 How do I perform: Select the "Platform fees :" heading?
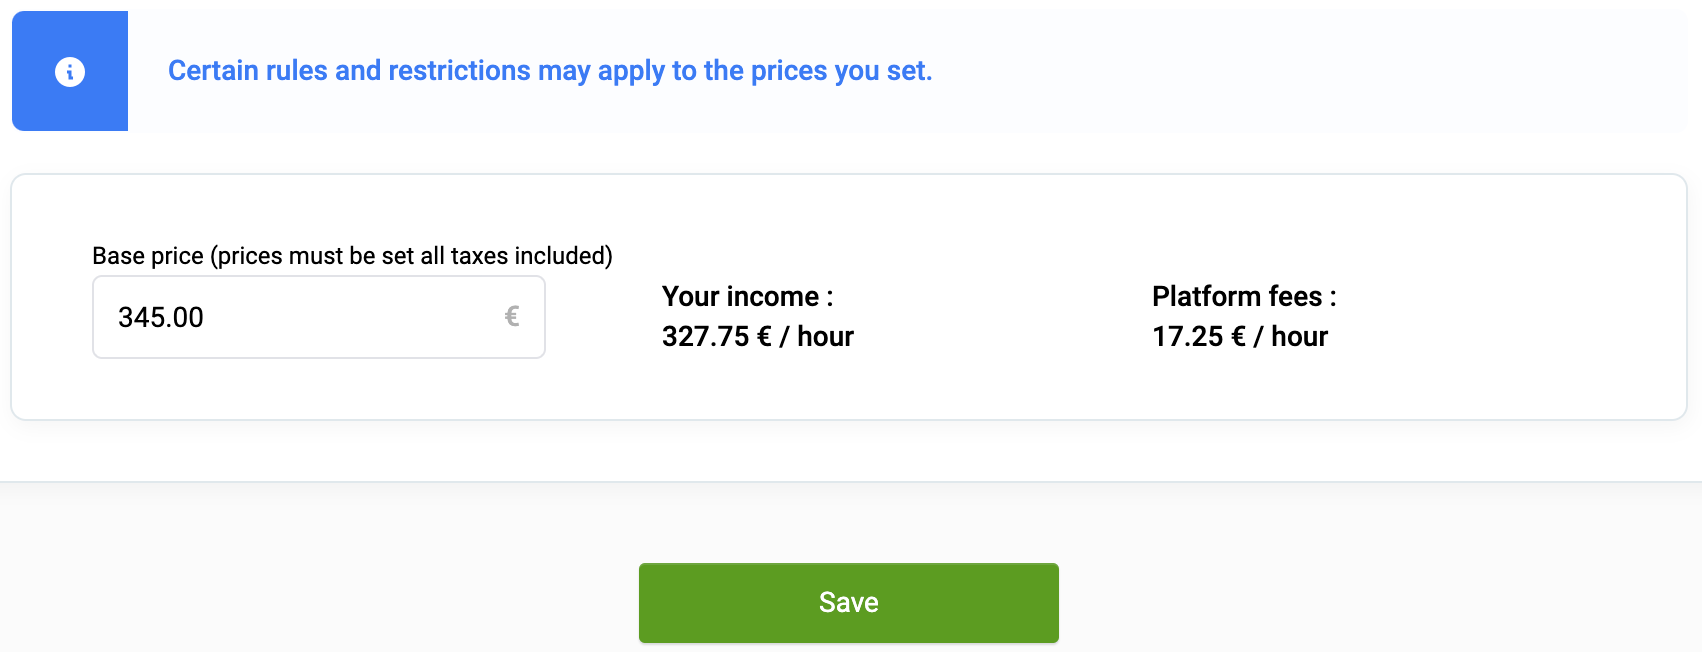click(x=1243, y=297)
